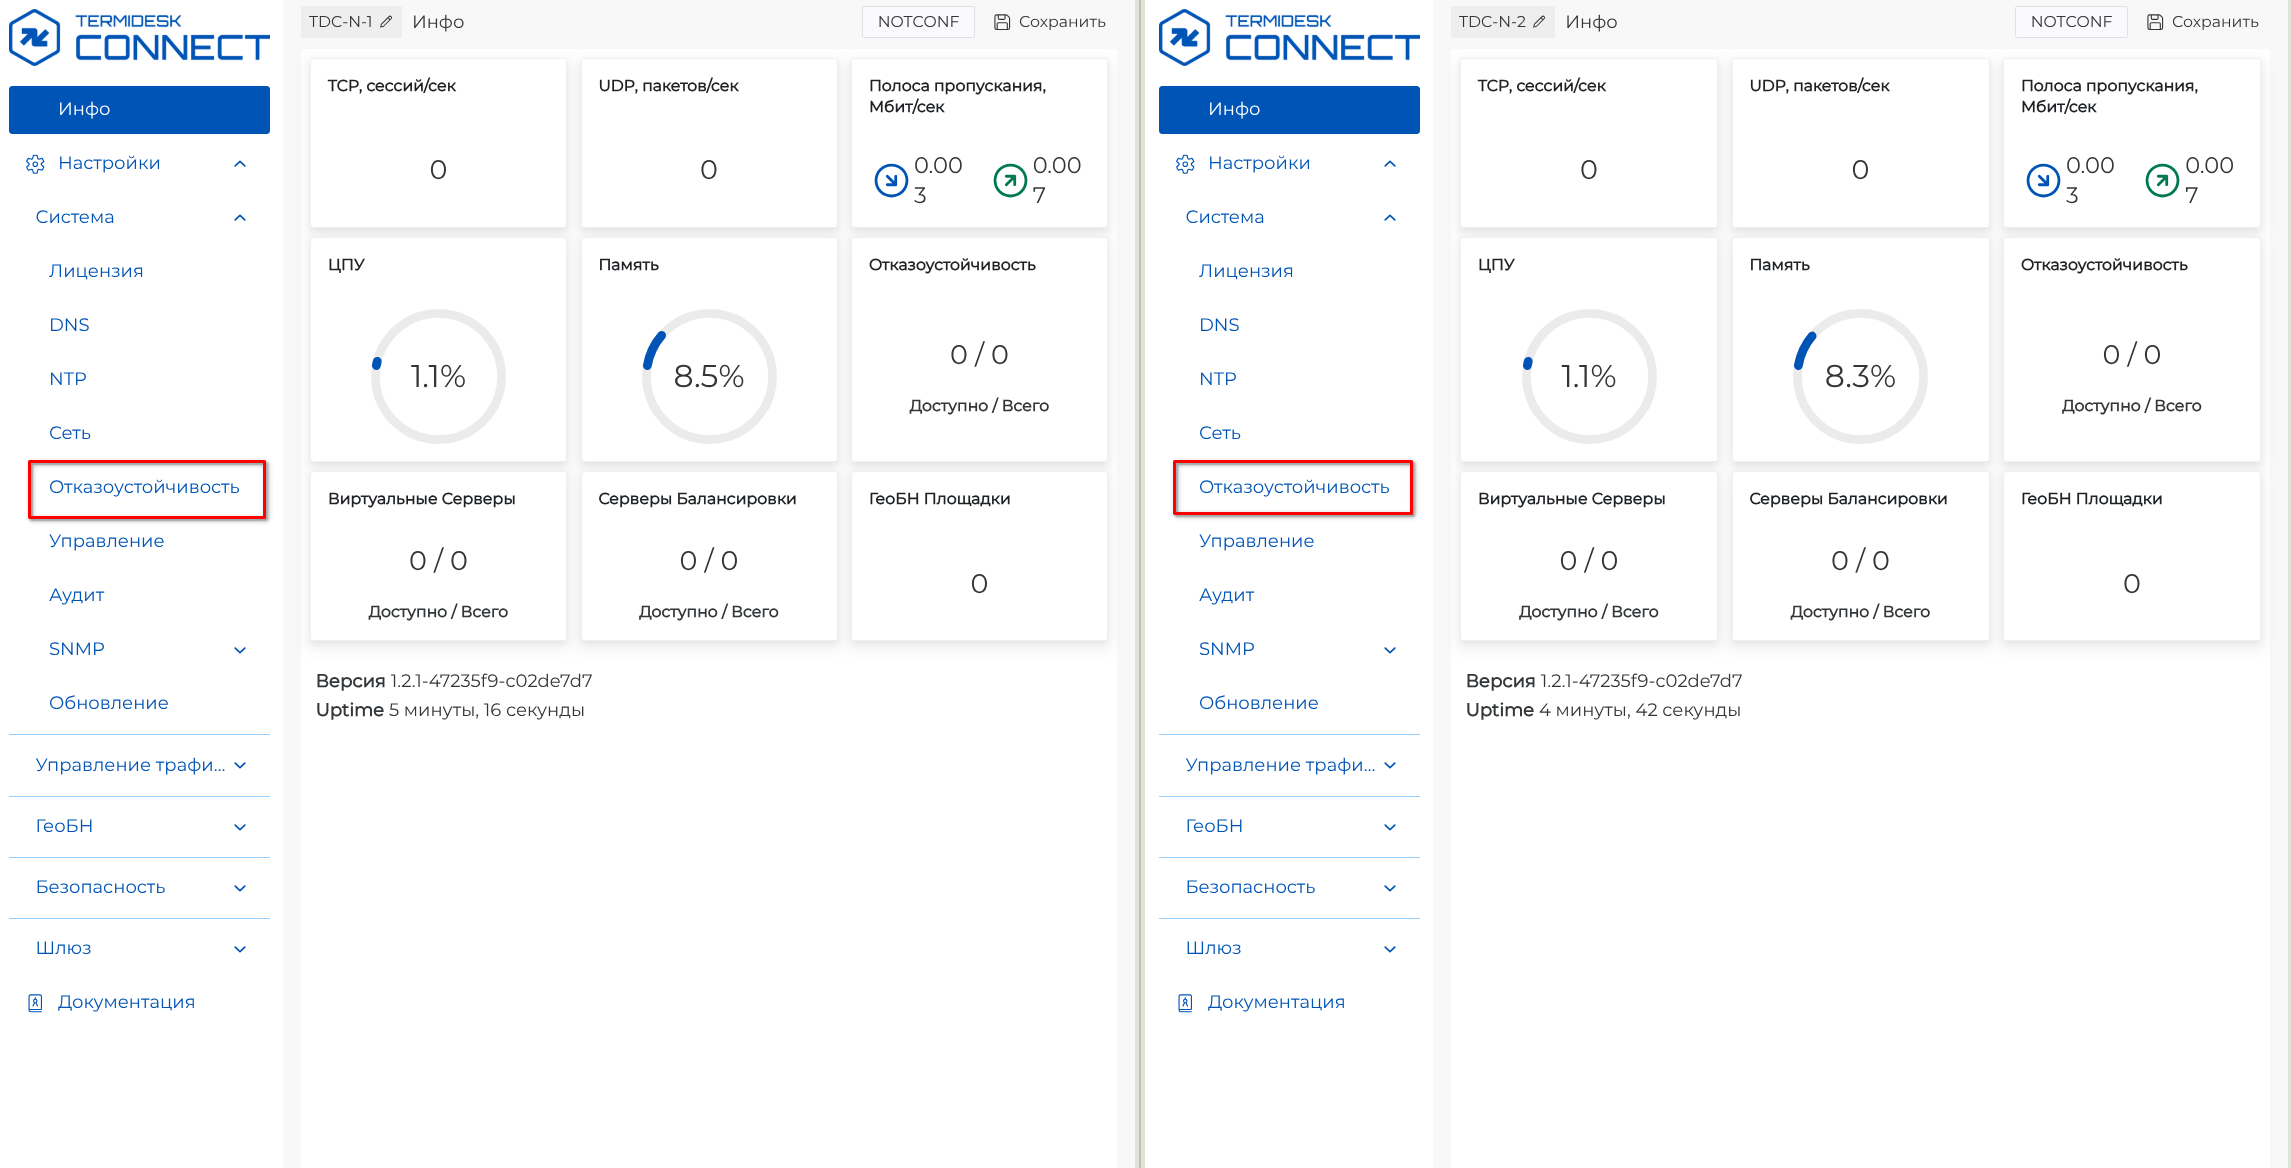The height and width of the screenshot is (1168, 2291).
Task: Click the Документация book icon in right sidebar
Action: tap(1185, 1003)
